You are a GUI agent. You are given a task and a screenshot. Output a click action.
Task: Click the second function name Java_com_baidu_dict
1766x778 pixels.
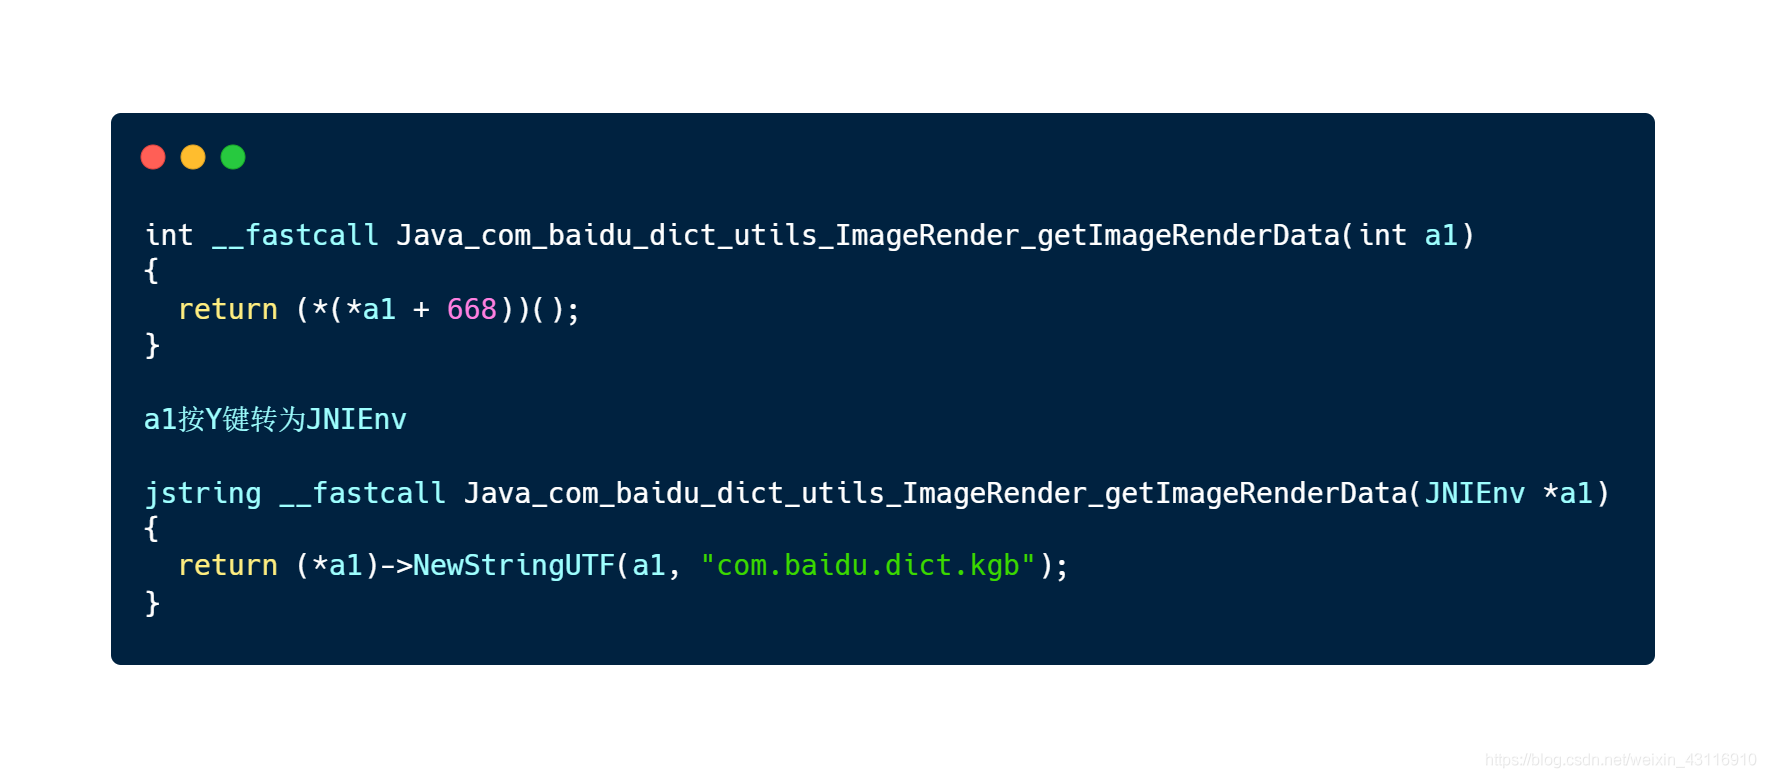[935, 493]
